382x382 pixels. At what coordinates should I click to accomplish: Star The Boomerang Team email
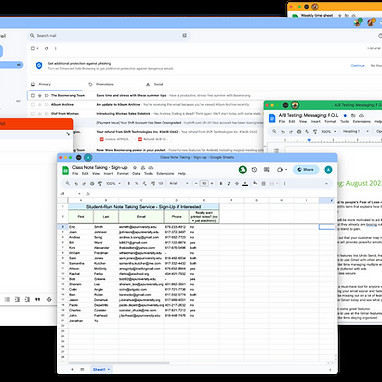pos(40,96)
